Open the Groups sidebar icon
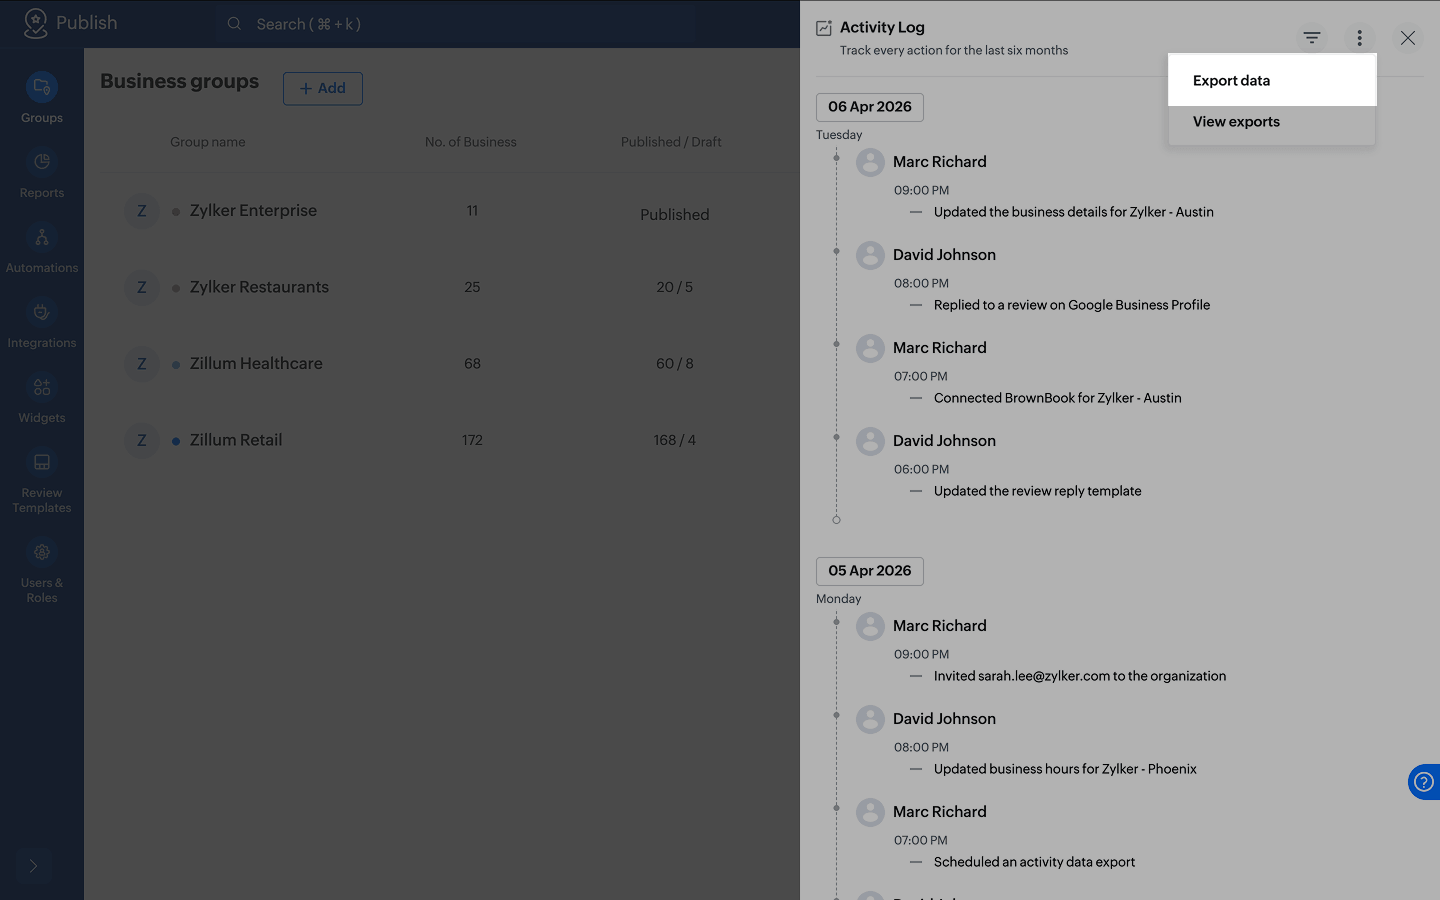This screenshot has width=1440, height=900. pyautogui.click(x=42, y=88)
